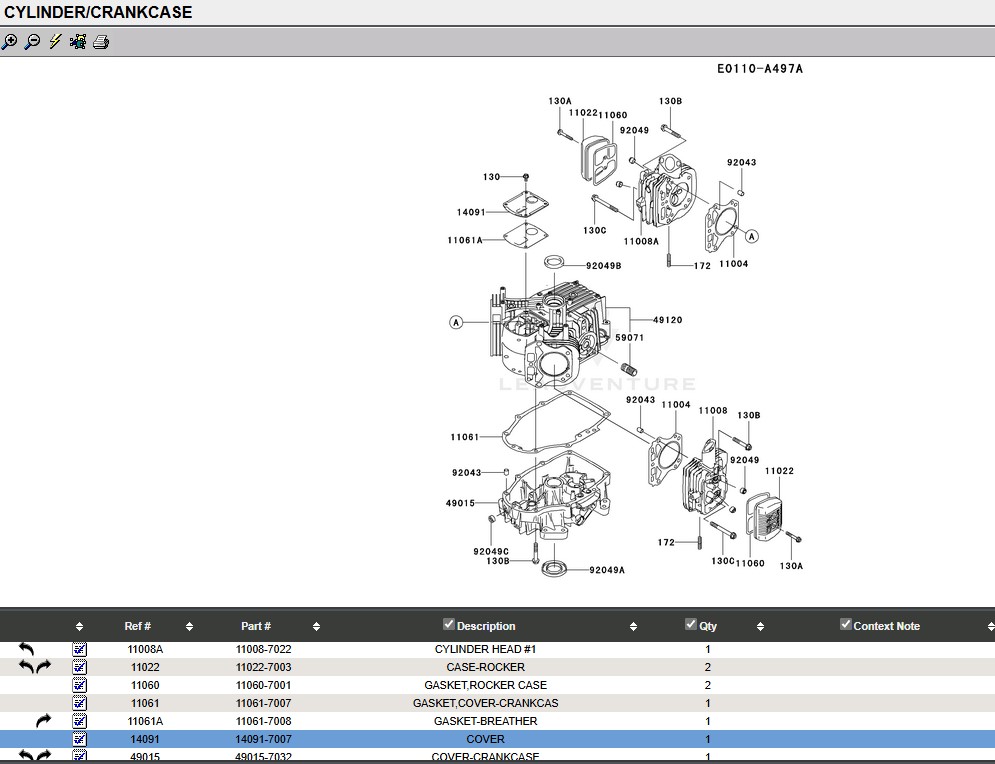Click the Ref # column header

click(137, 626)
